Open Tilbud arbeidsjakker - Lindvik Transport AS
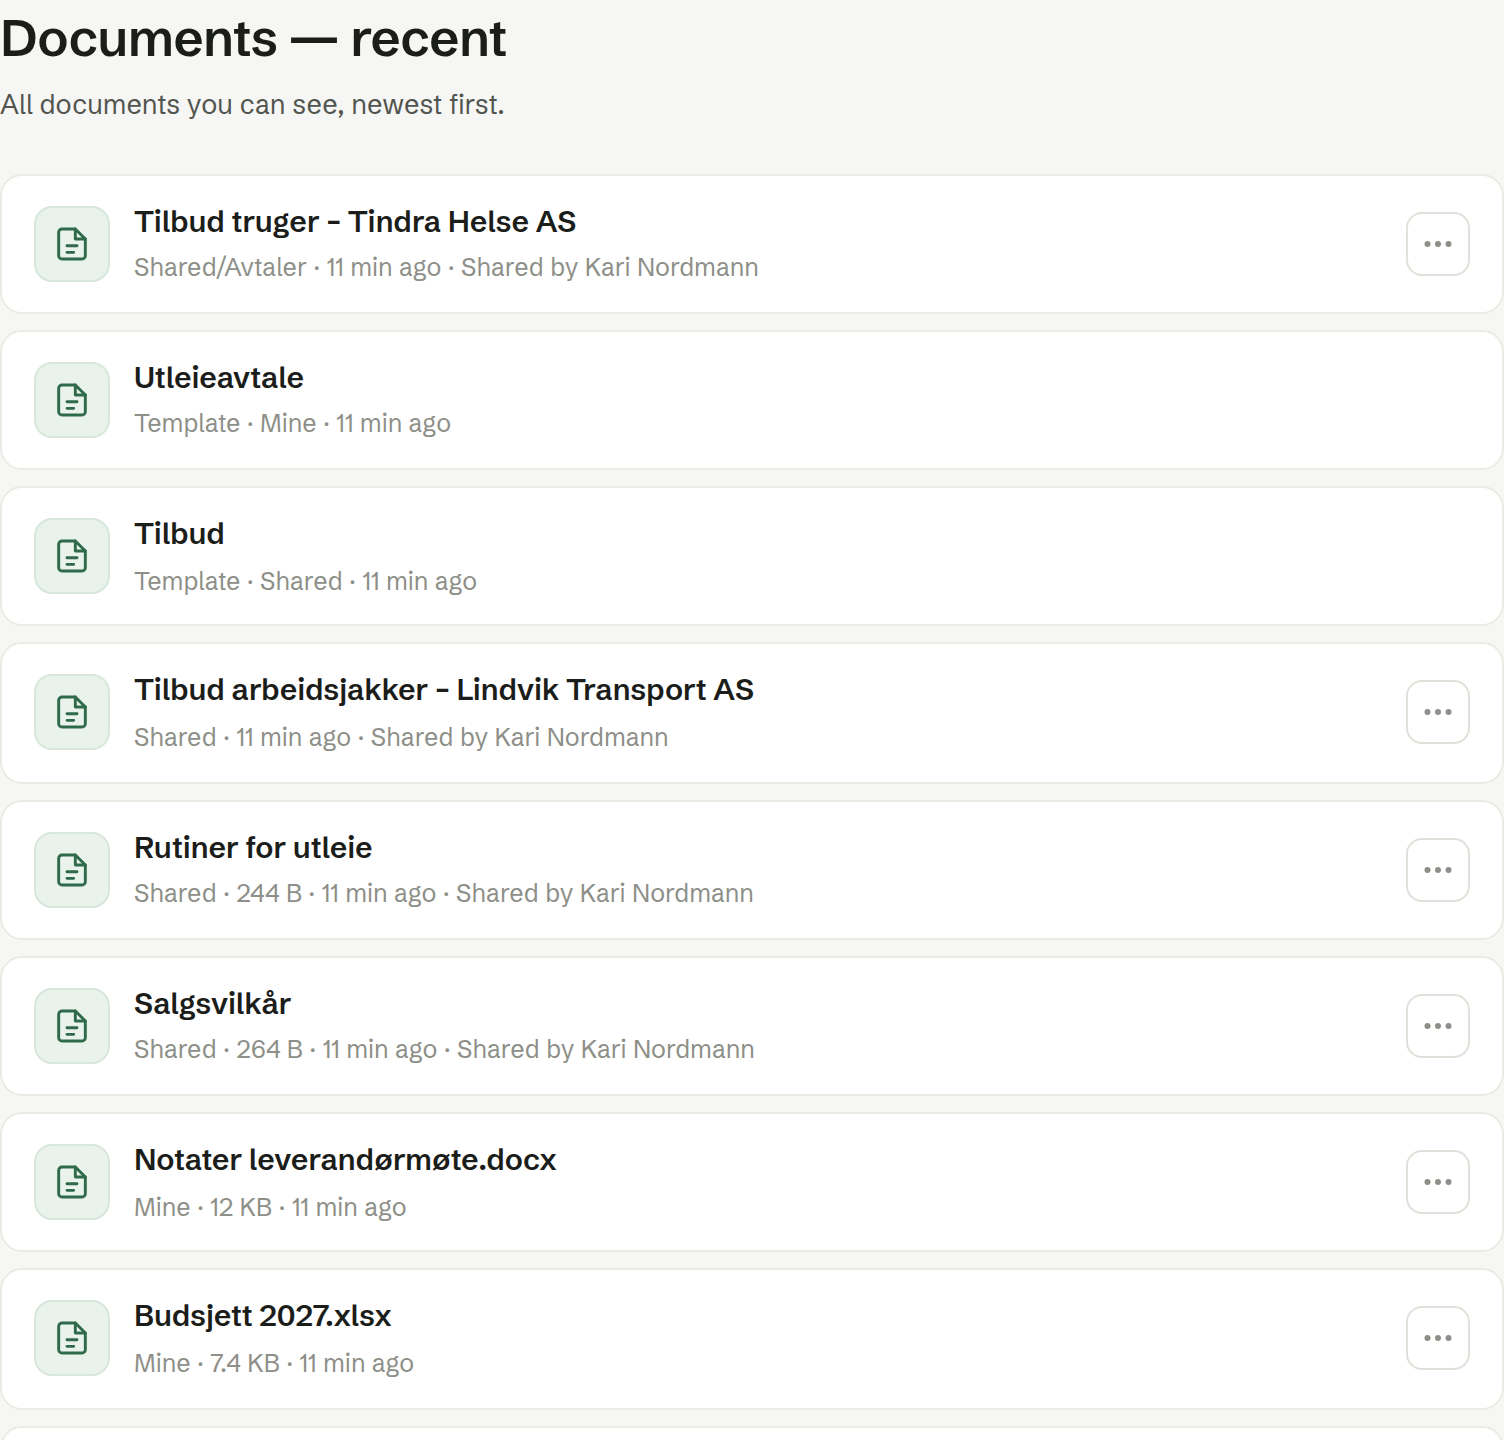Screen dimensions: 1504x1440 click(444, 690)
